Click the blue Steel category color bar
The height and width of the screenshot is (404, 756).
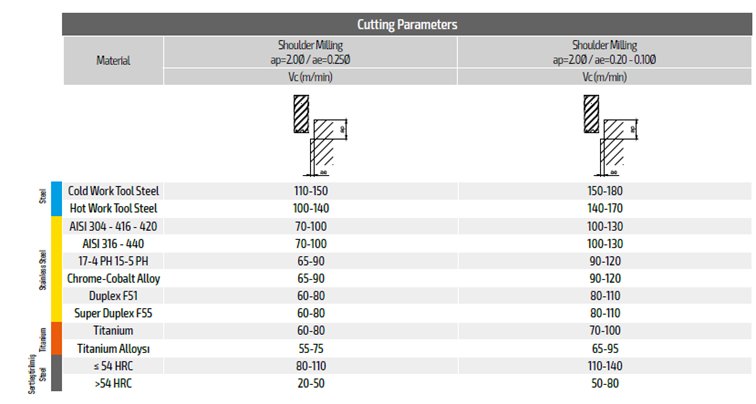58,199
